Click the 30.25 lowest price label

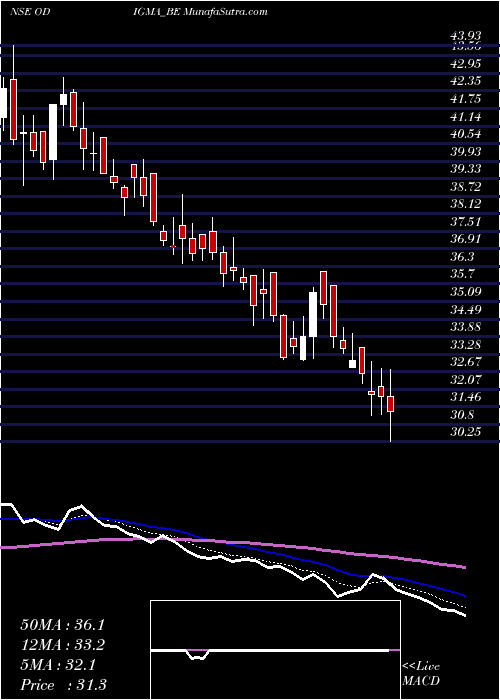[x=466, y=432]
